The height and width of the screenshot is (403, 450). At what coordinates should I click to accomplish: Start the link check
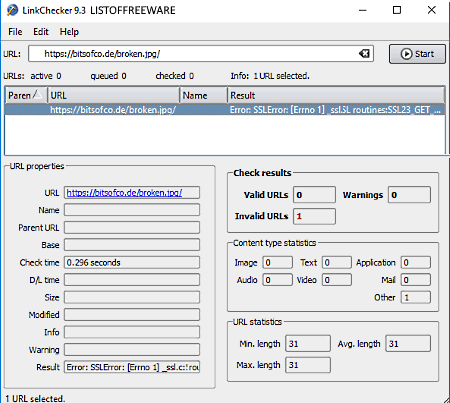click(417, 54)
